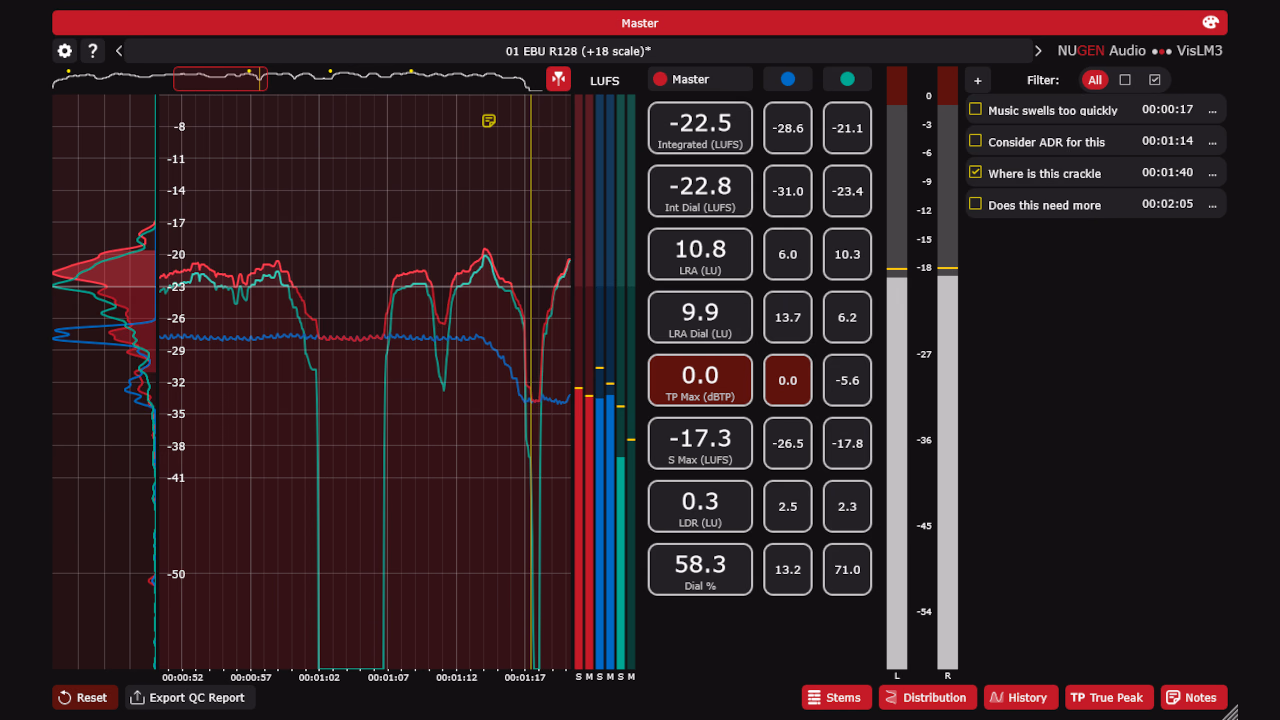Click the Reset button
This screenshot has height=720, width=1280.
click(84, 698)
